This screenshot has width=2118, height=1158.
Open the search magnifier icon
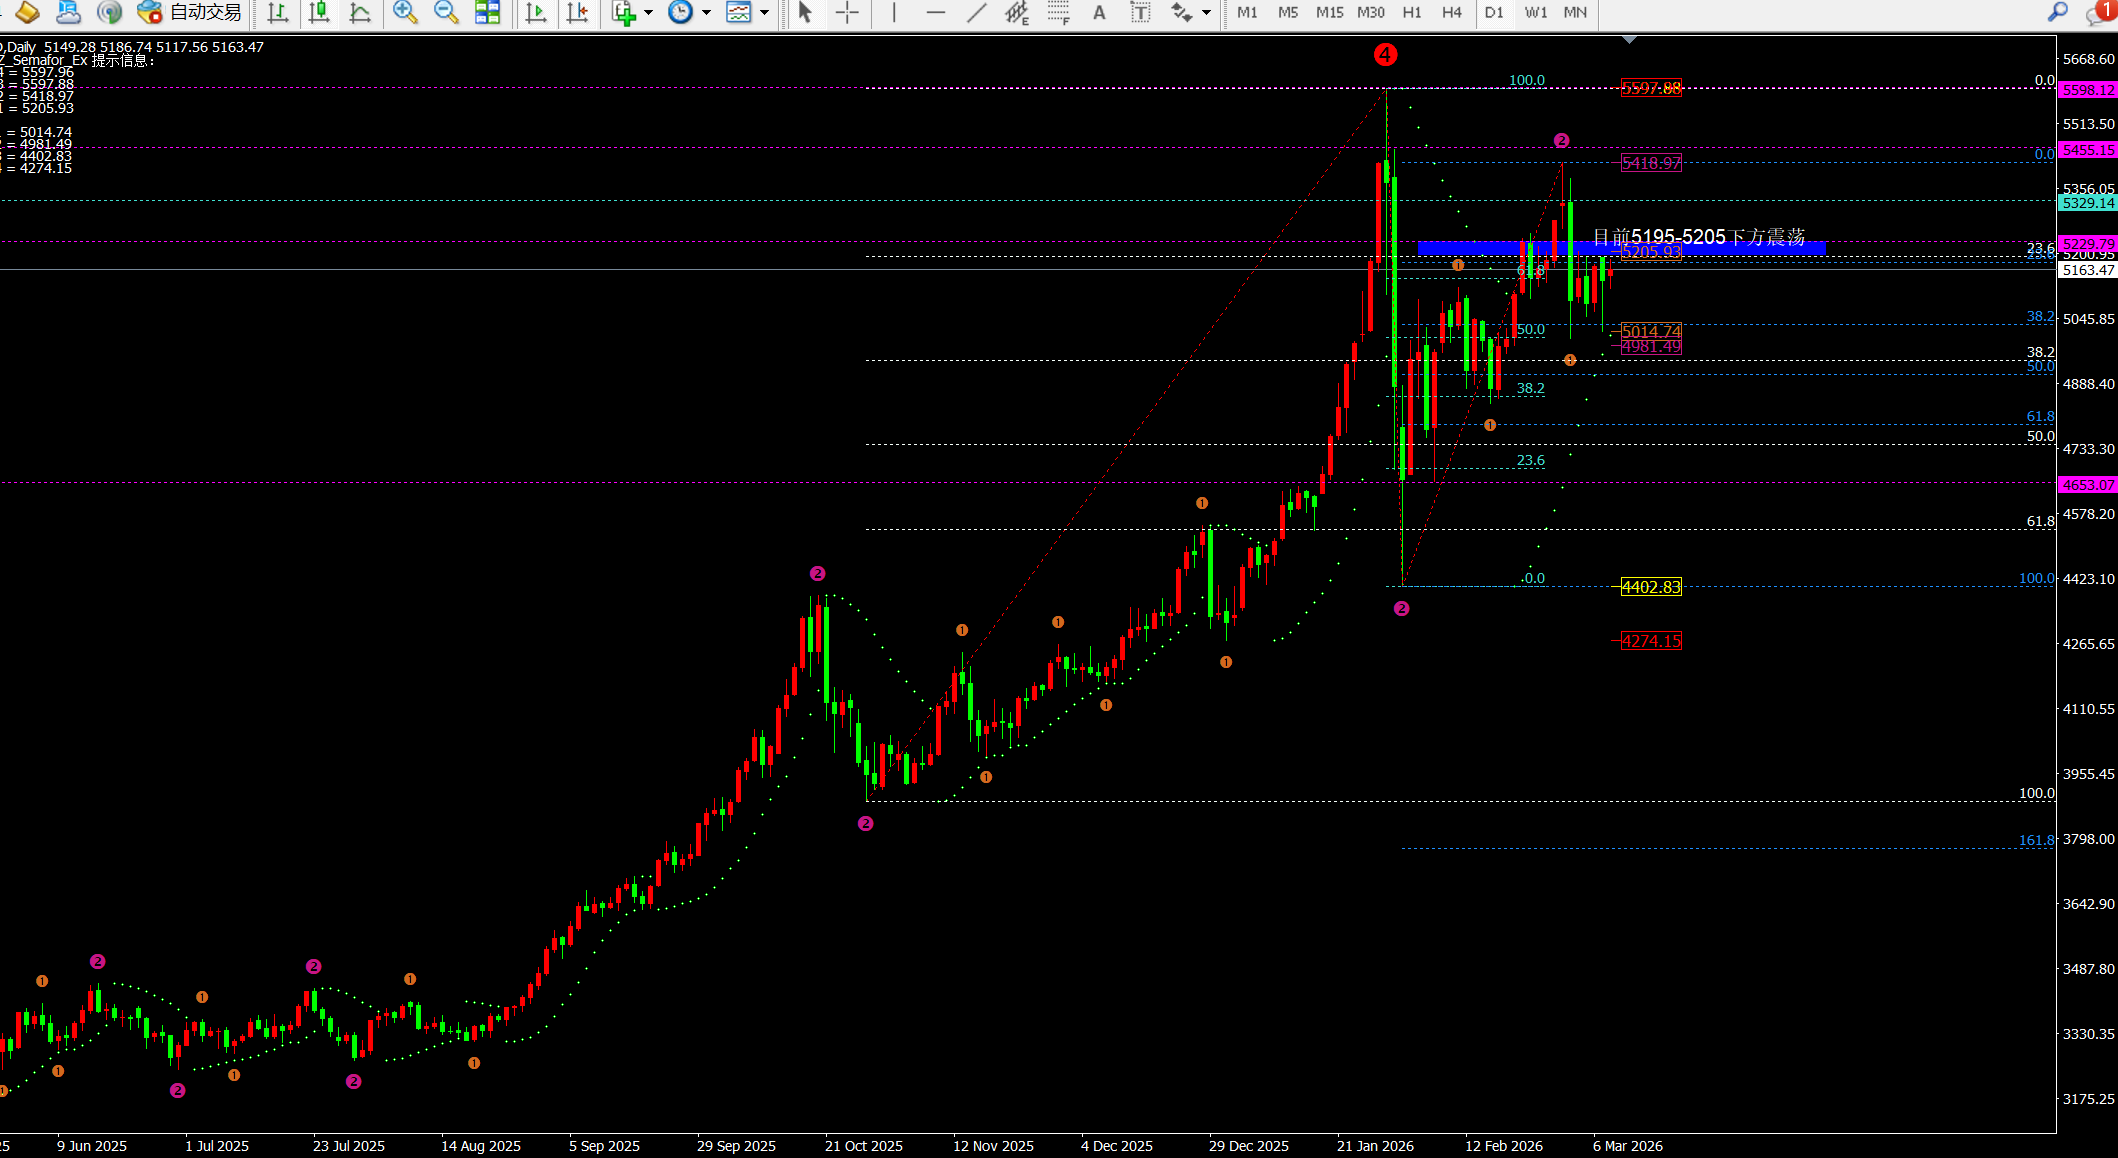coord(2057,12)
